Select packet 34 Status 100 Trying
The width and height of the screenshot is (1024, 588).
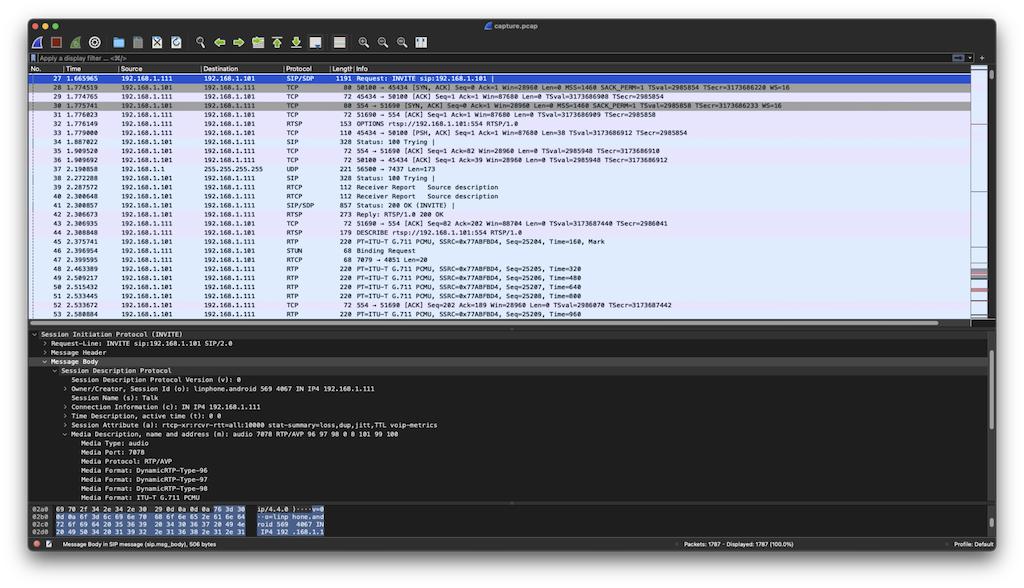coord(500,142)
